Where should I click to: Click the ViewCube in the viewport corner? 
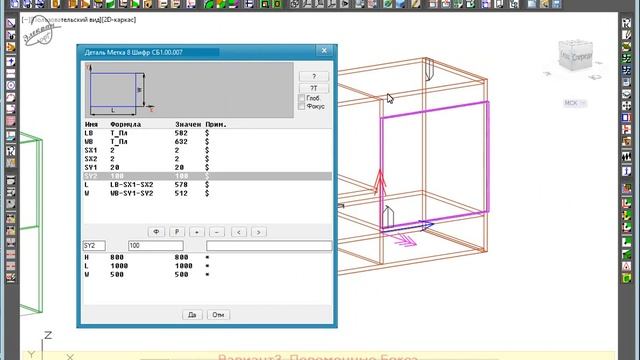[576, 55]
